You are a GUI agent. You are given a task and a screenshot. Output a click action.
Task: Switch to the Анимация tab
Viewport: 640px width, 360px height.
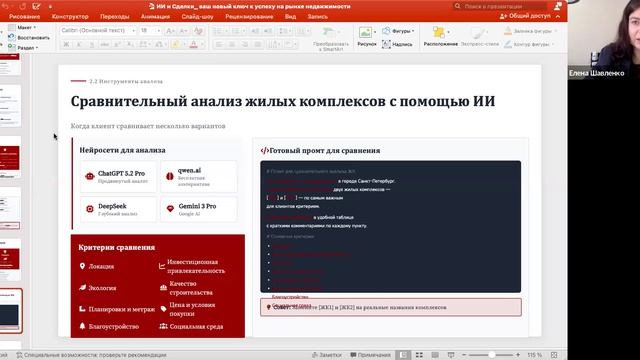(x=155, y=17)
